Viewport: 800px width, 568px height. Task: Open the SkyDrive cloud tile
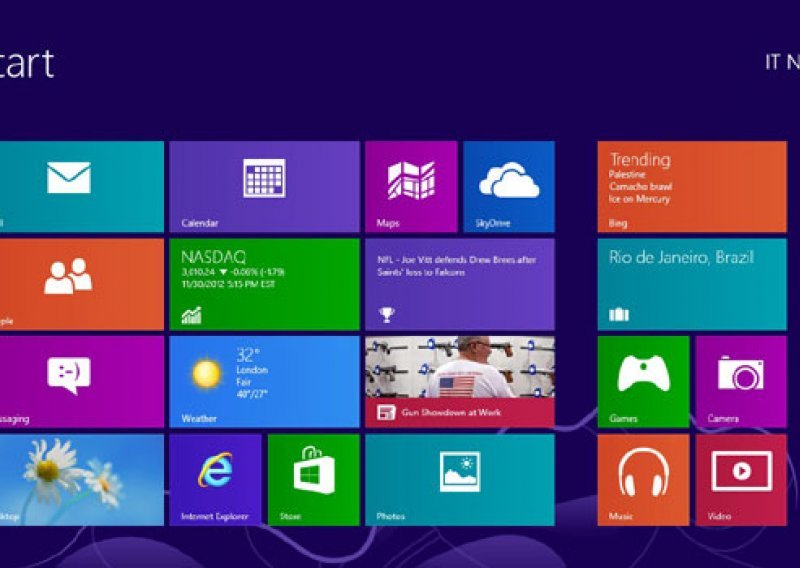pos(509,187)
